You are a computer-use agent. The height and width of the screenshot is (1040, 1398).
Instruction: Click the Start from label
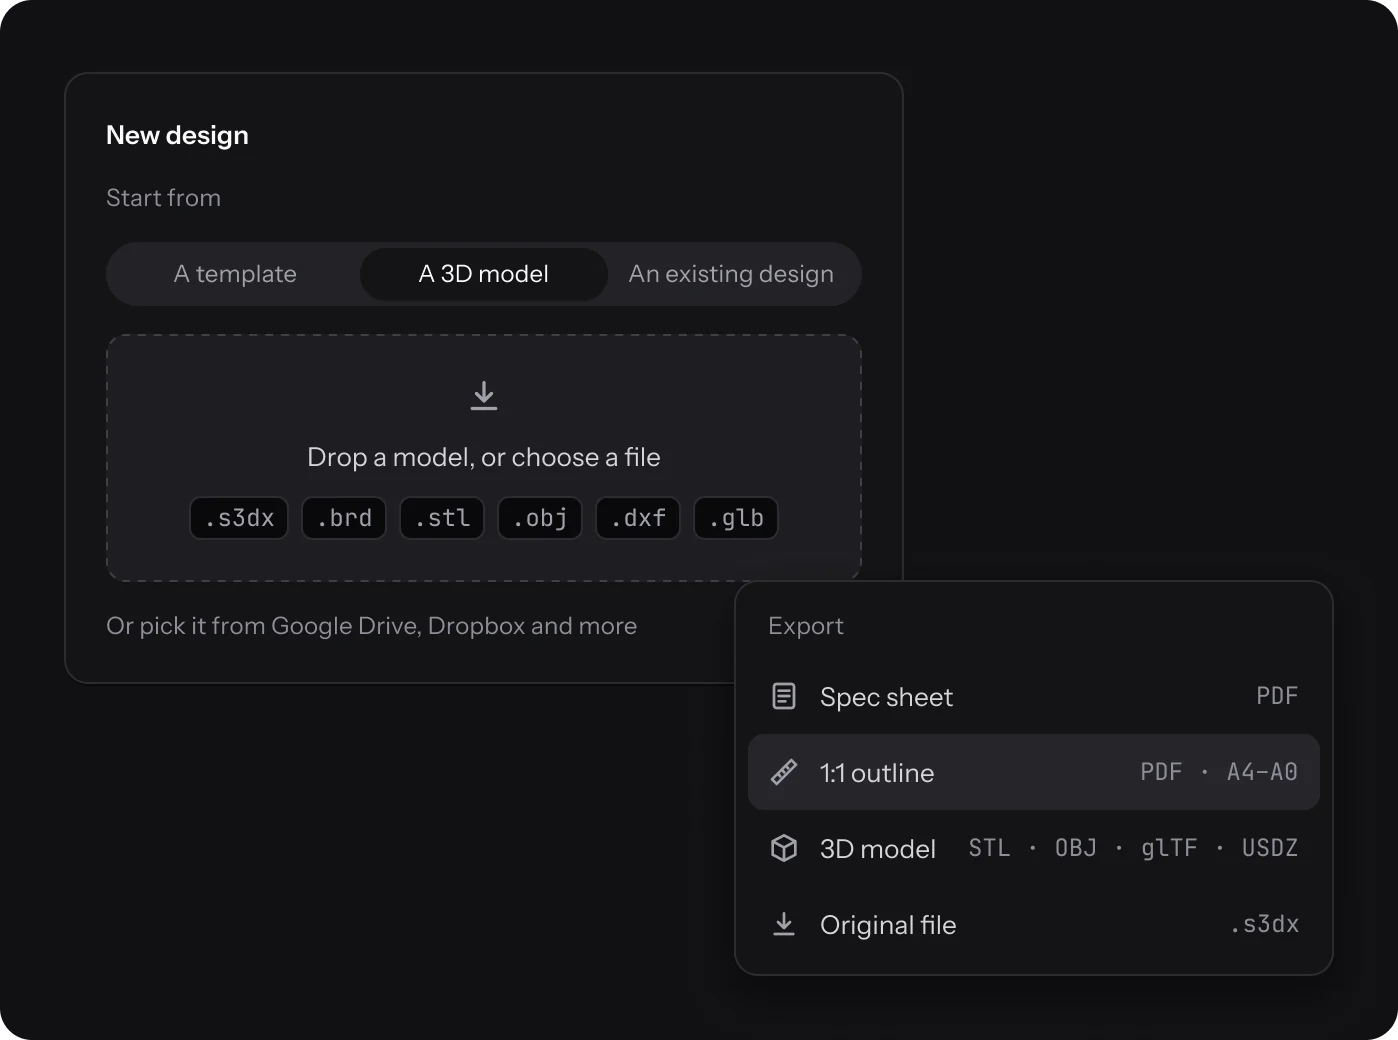tap(163, 198)
